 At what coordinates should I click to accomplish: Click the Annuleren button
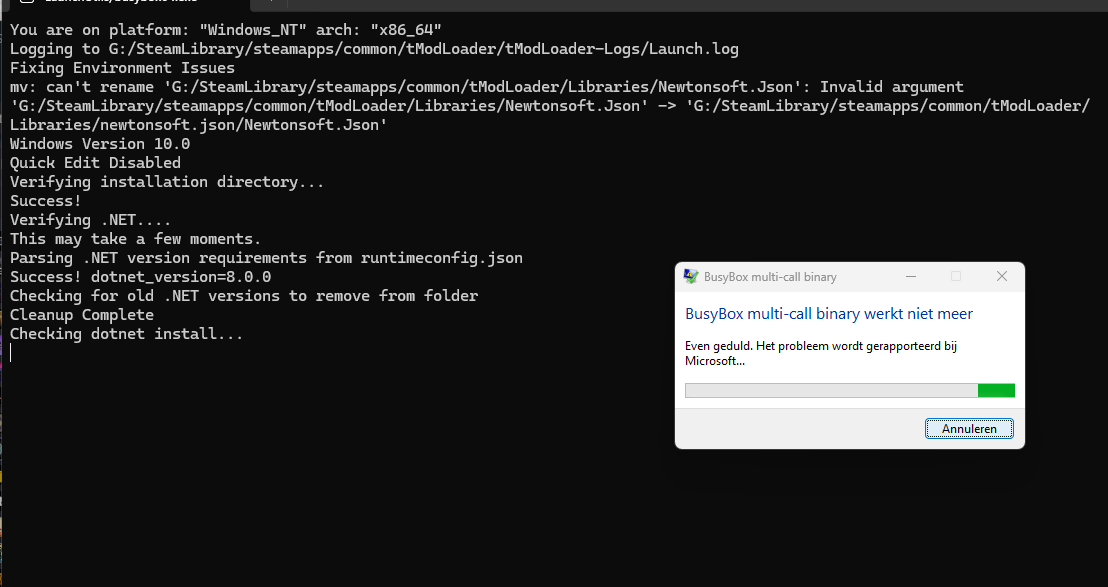point(969,429)
